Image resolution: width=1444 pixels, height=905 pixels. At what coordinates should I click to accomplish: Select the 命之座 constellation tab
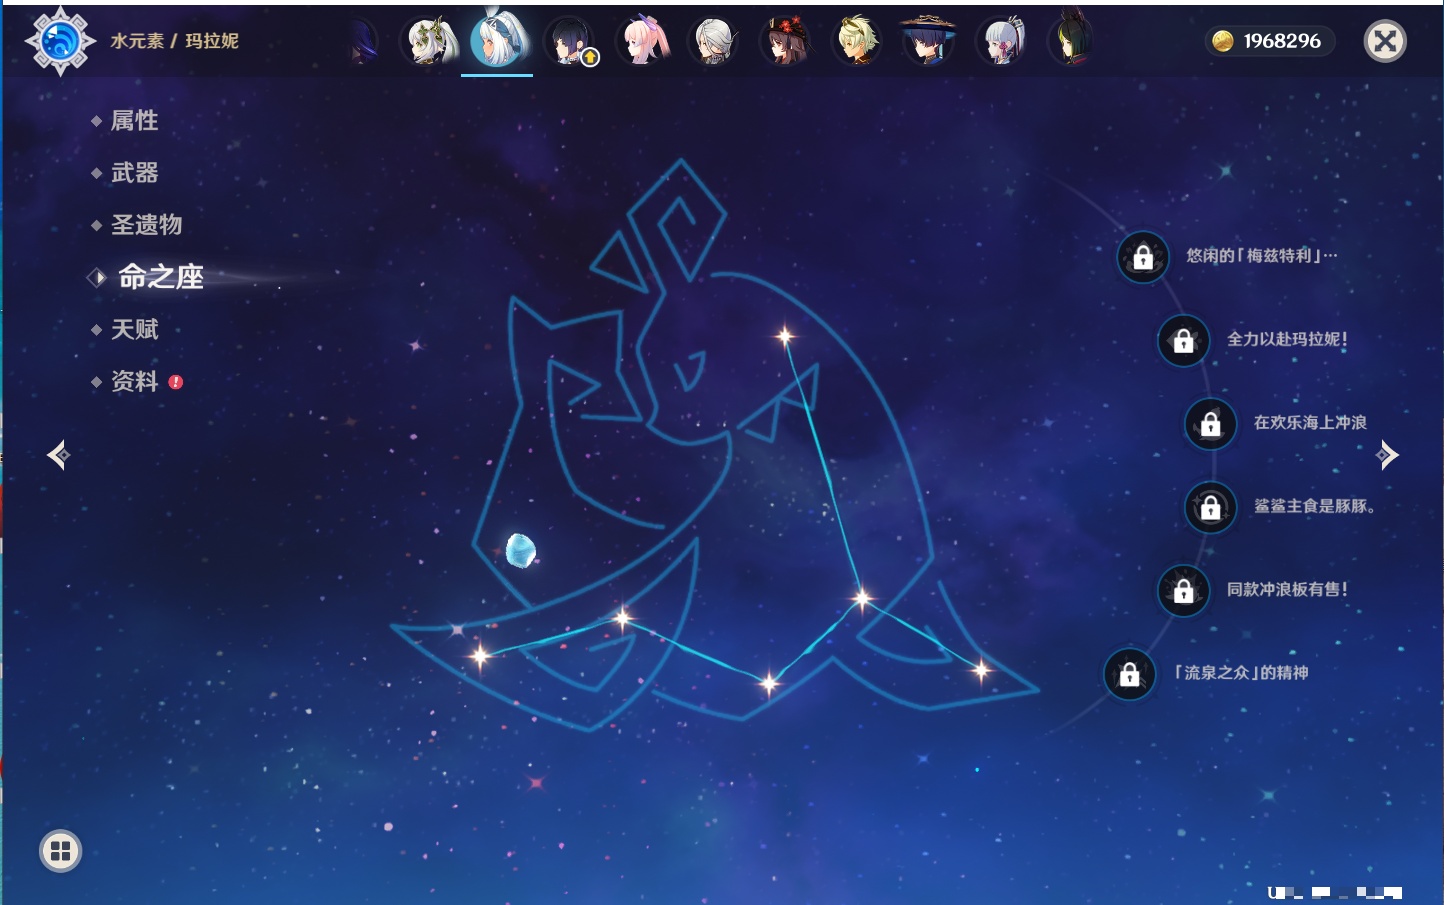(160, 277)
